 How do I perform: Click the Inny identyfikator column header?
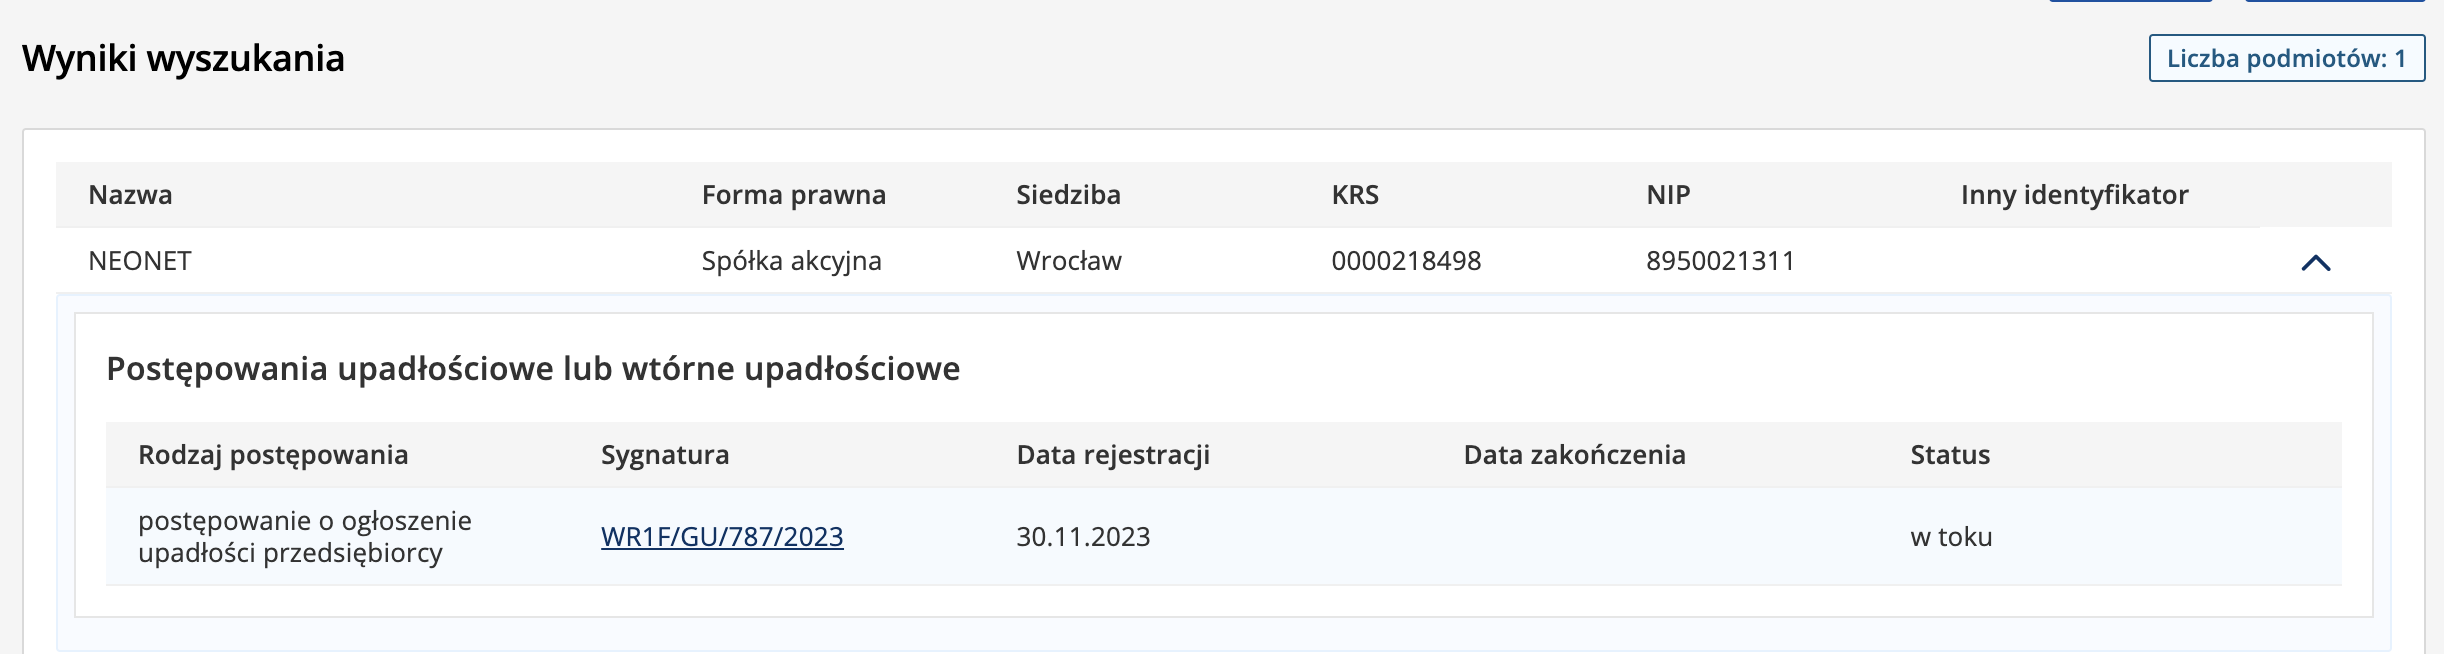(2074, 194)
